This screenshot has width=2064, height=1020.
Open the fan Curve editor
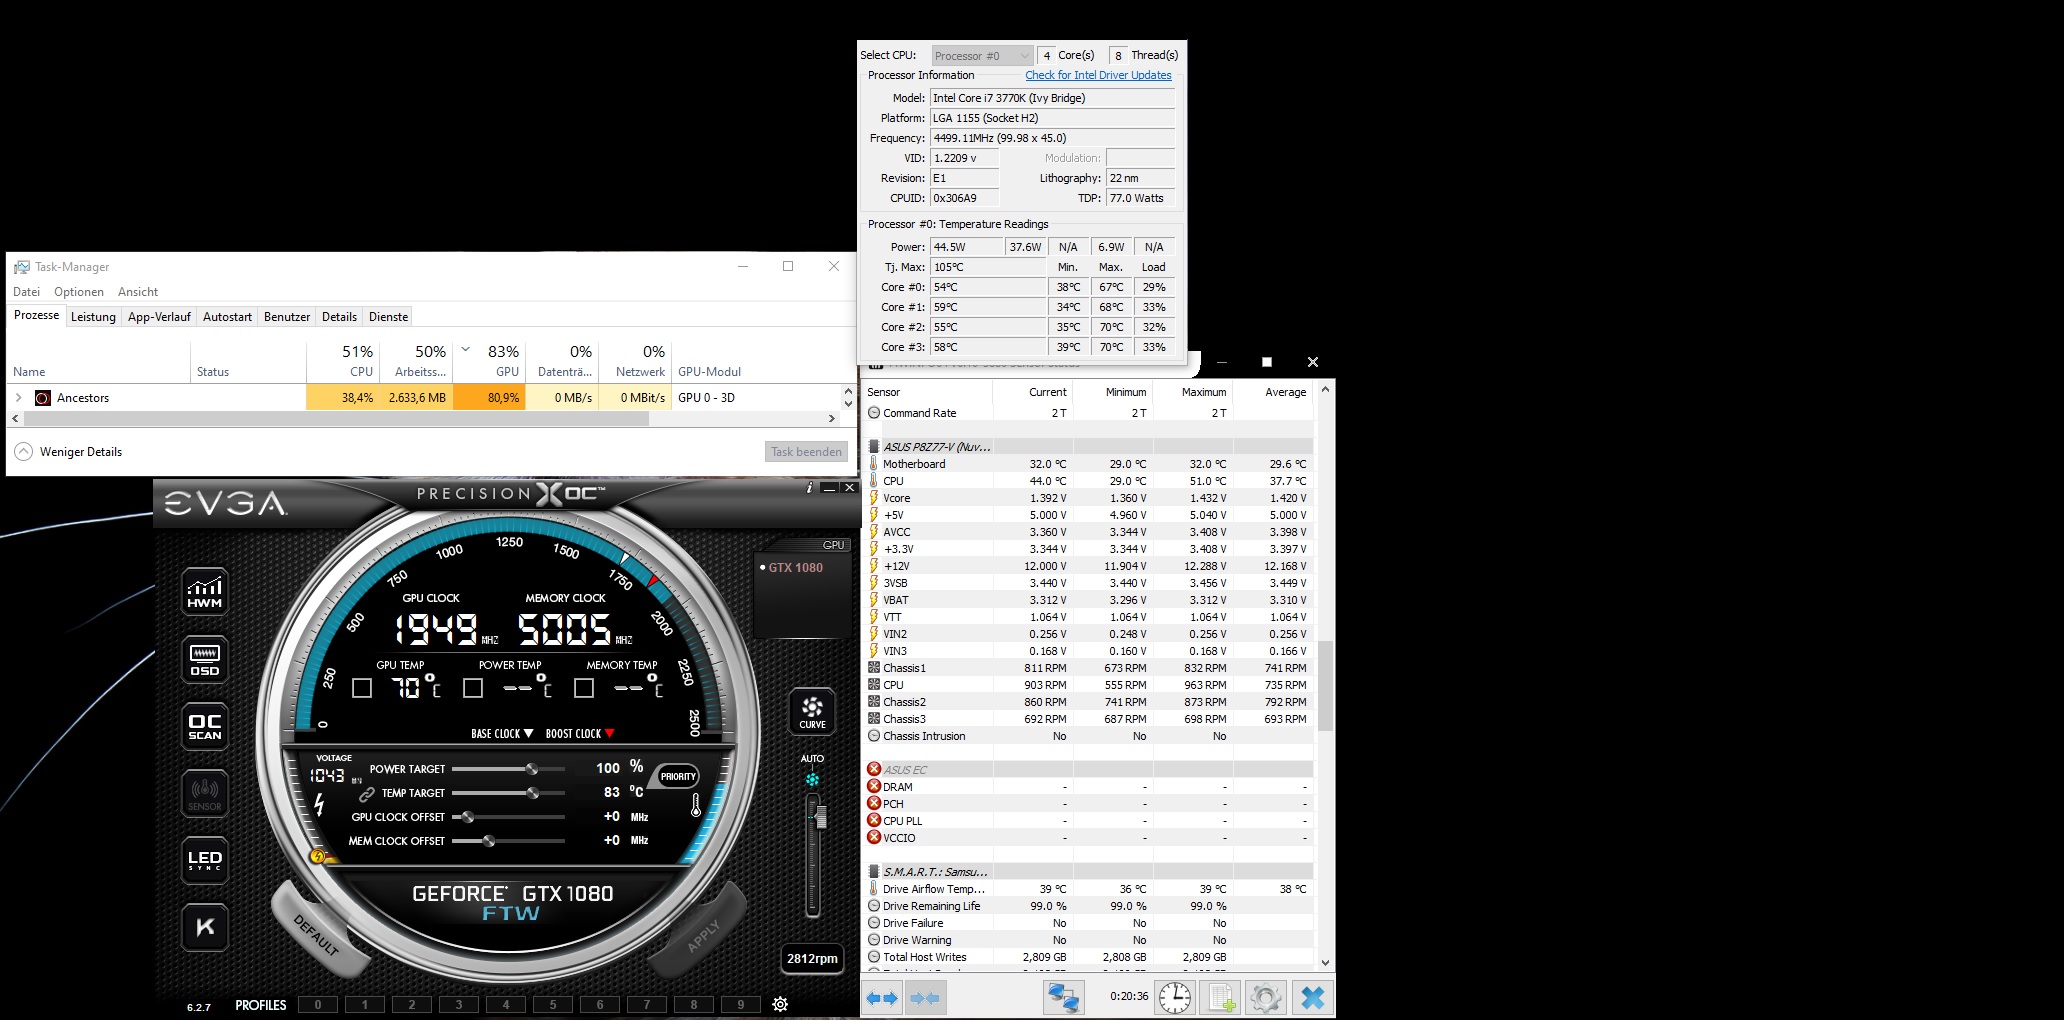coord(812,711)
